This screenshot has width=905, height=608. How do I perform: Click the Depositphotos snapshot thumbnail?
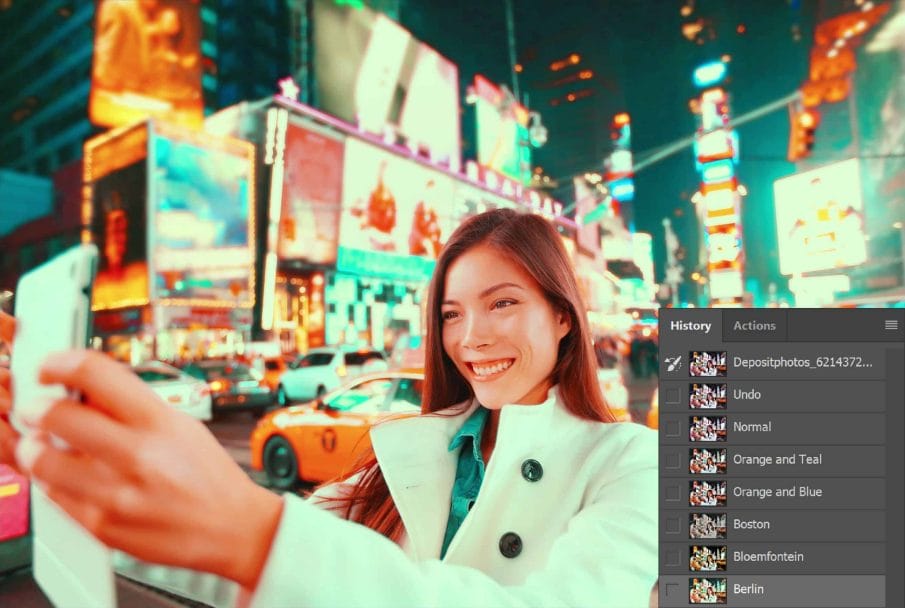pyautogui.click(x=707, y=363)
